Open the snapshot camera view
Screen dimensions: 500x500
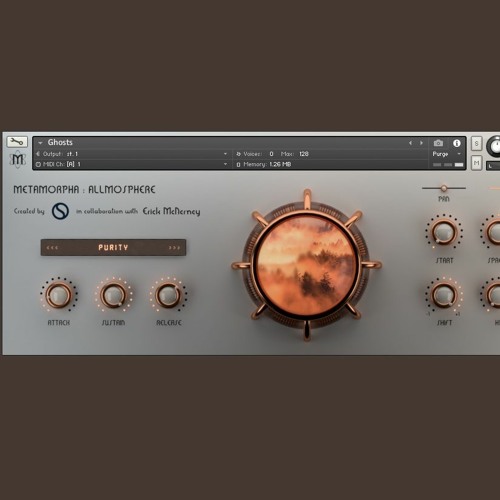[x=438, y=143]
